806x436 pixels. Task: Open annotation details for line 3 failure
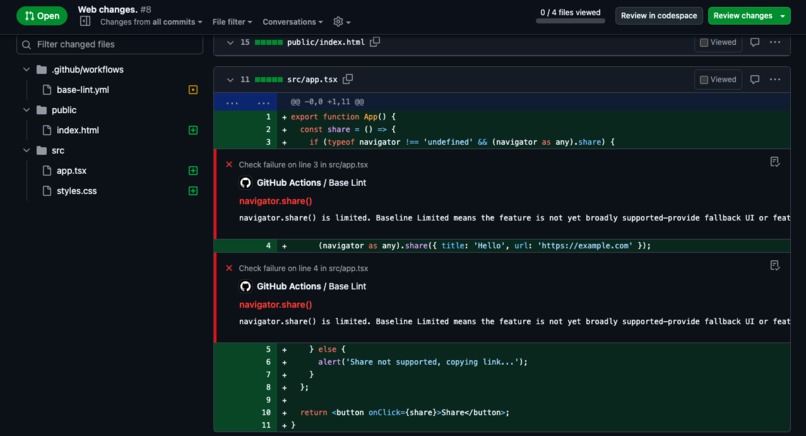775,162
